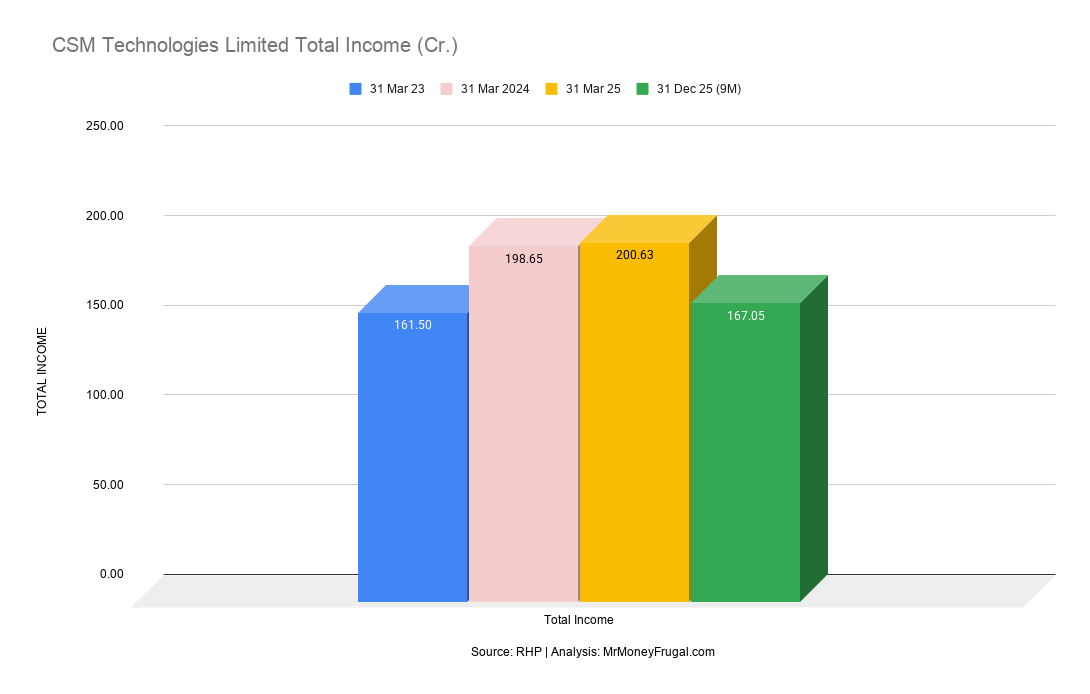Click the chart title 'CSM Technologies Limited Total Income (Cr.)'
The width and height of the screenshot is (1090, 694).
[255, 45]
